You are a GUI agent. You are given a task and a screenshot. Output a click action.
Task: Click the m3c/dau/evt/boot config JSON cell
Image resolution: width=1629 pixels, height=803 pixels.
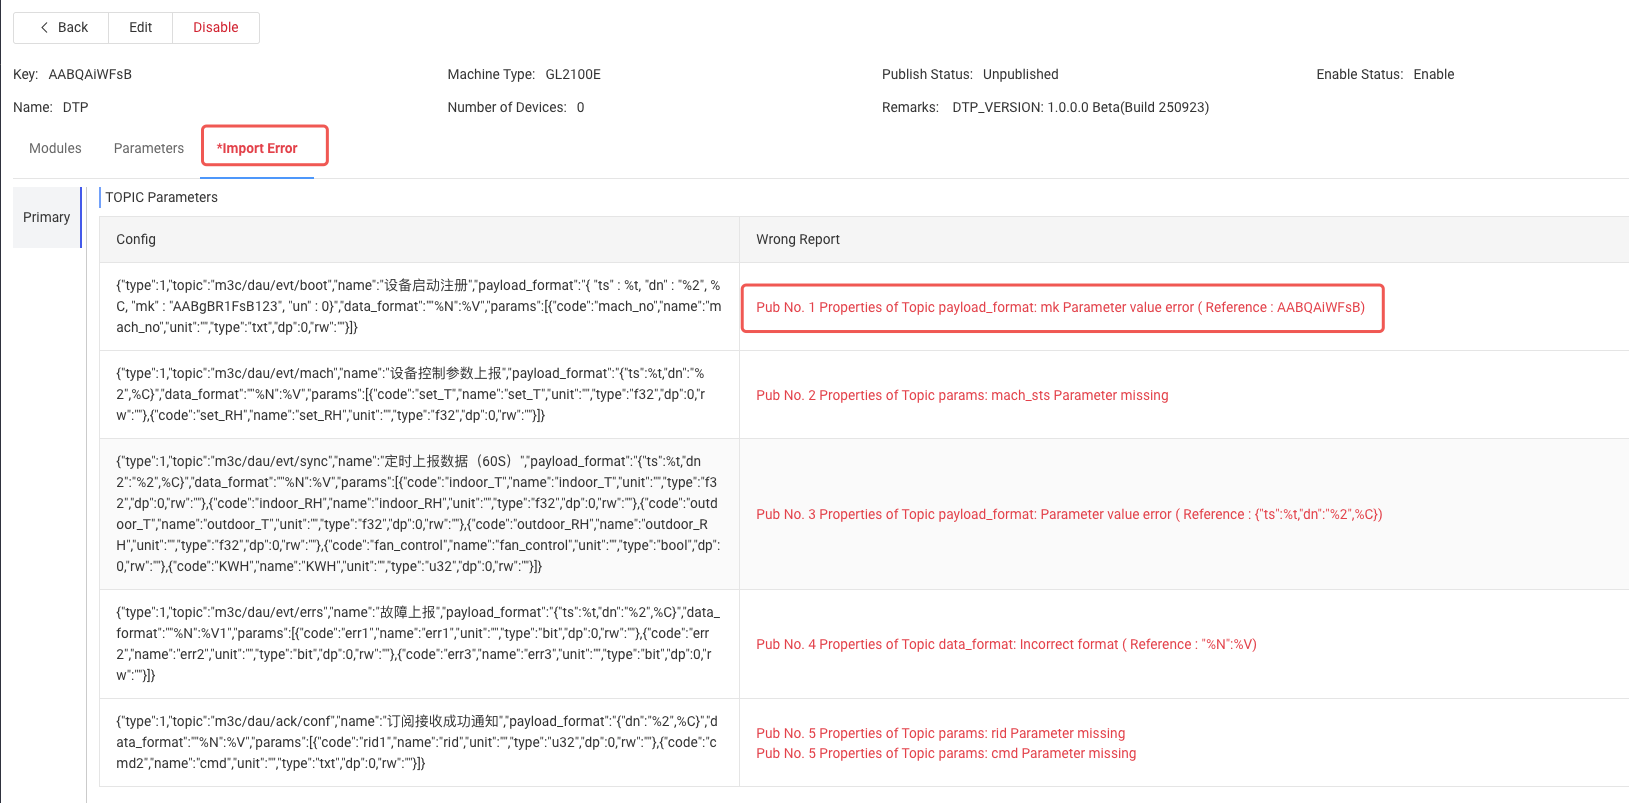click(x=418, y=306)
